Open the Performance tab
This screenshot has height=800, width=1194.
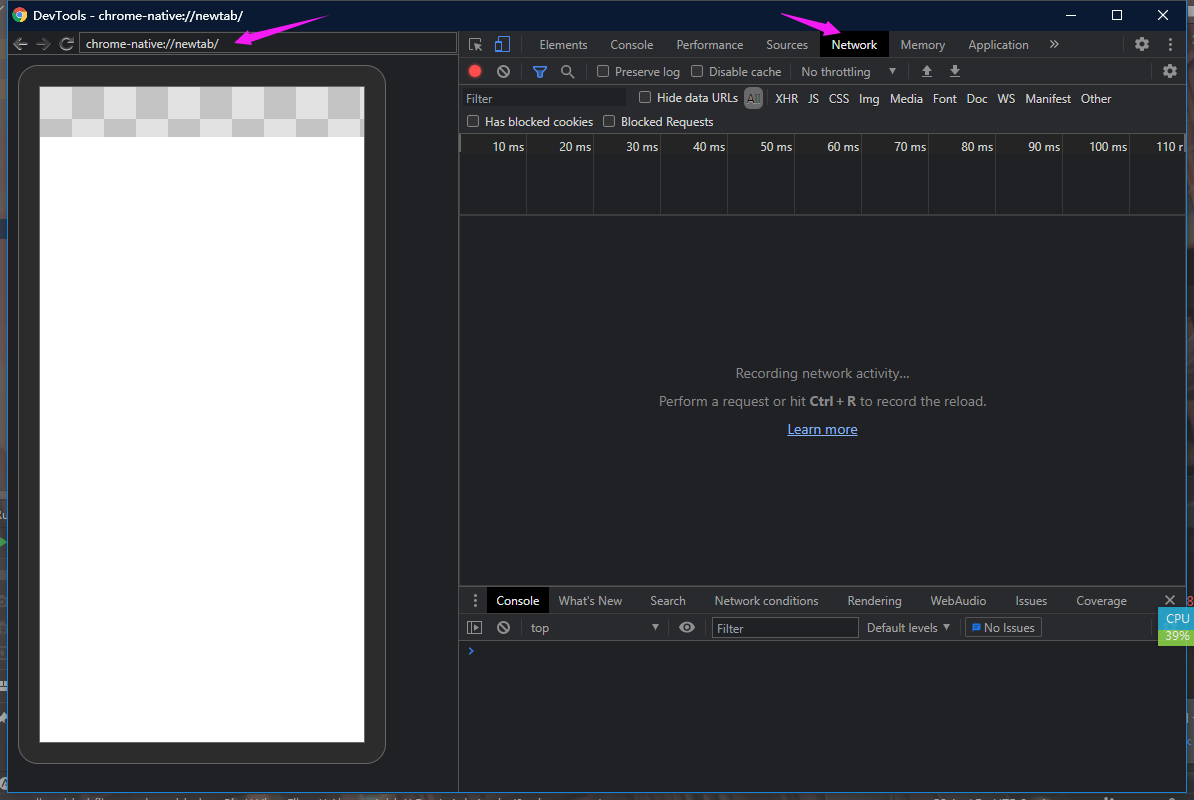point(710,45)
